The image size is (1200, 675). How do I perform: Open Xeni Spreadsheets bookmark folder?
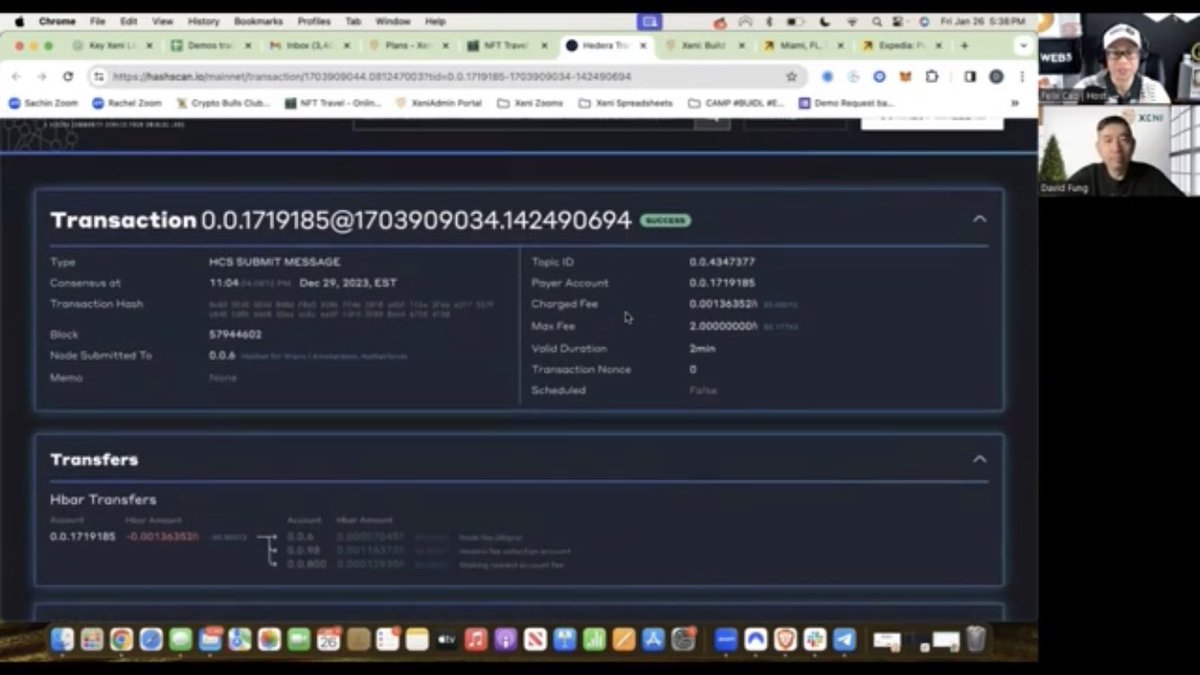pos(628,103)
